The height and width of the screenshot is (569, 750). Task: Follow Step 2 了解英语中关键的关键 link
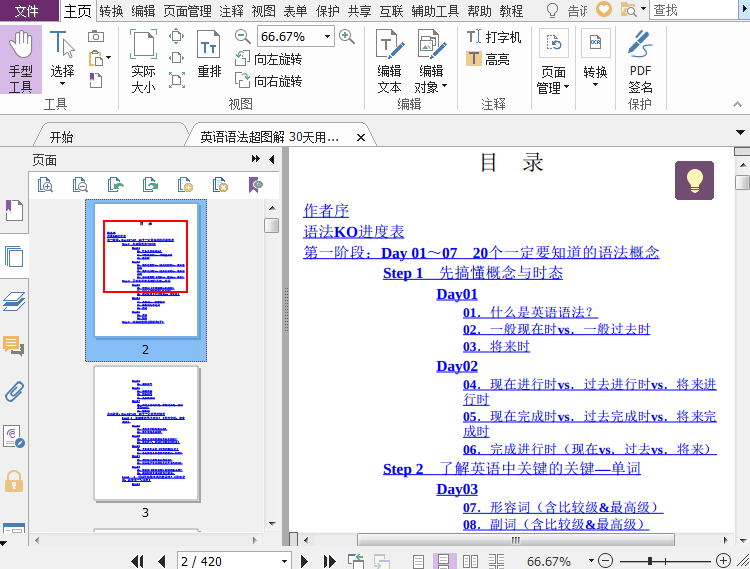pyautogui.click(x=512, y=469)
